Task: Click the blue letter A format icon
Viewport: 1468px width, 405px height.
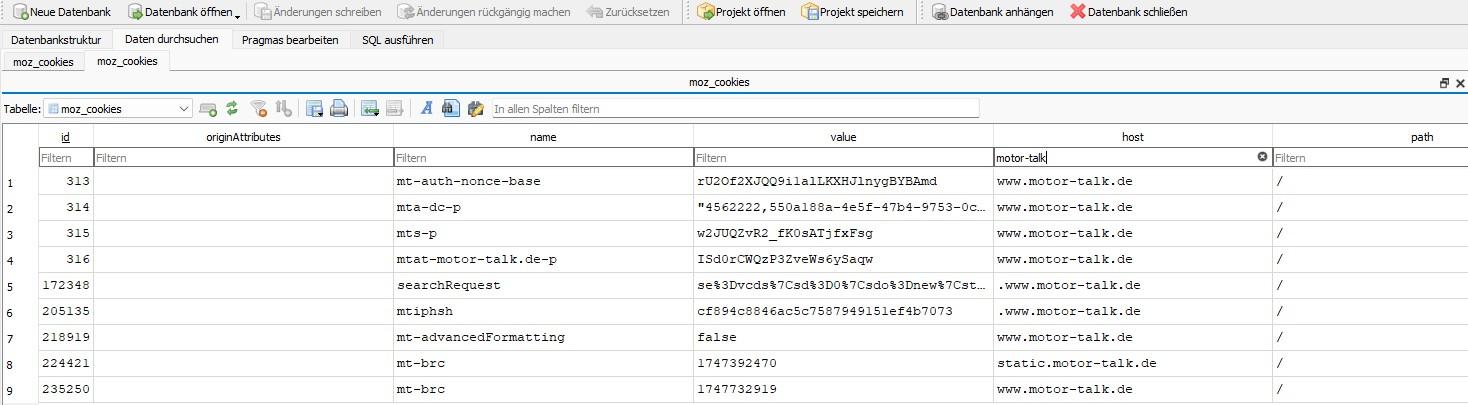Action: pyautogui.click(x=426, y=108)
